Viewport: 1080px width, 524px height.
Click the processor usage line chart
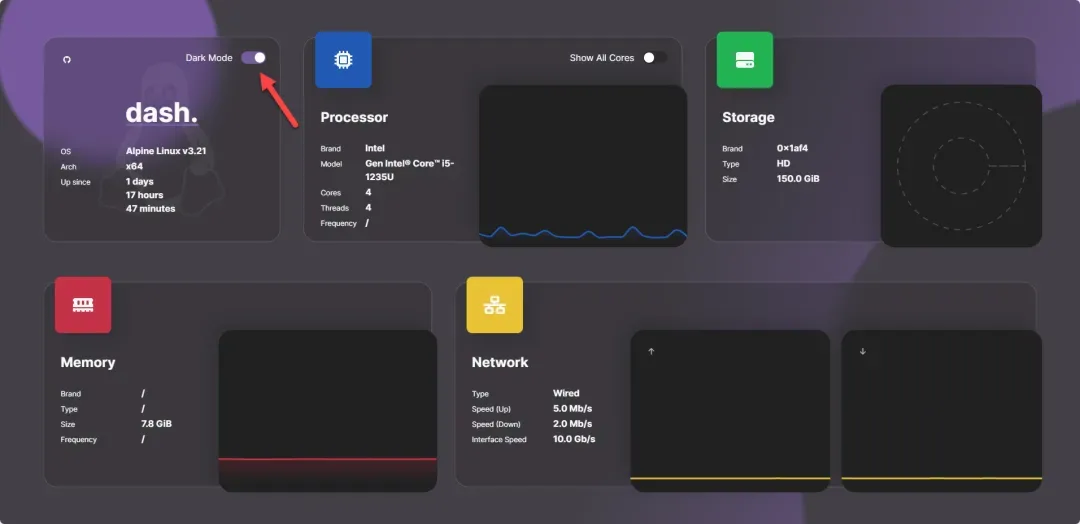tap(583, 166)
